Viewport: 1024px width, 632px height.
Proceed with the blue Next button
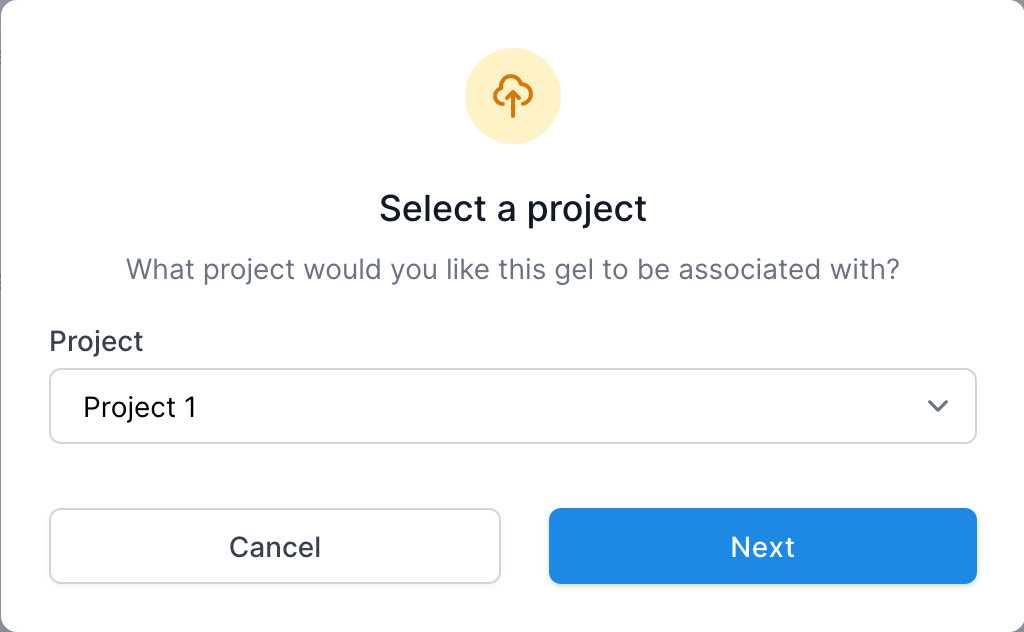point(763,546)
